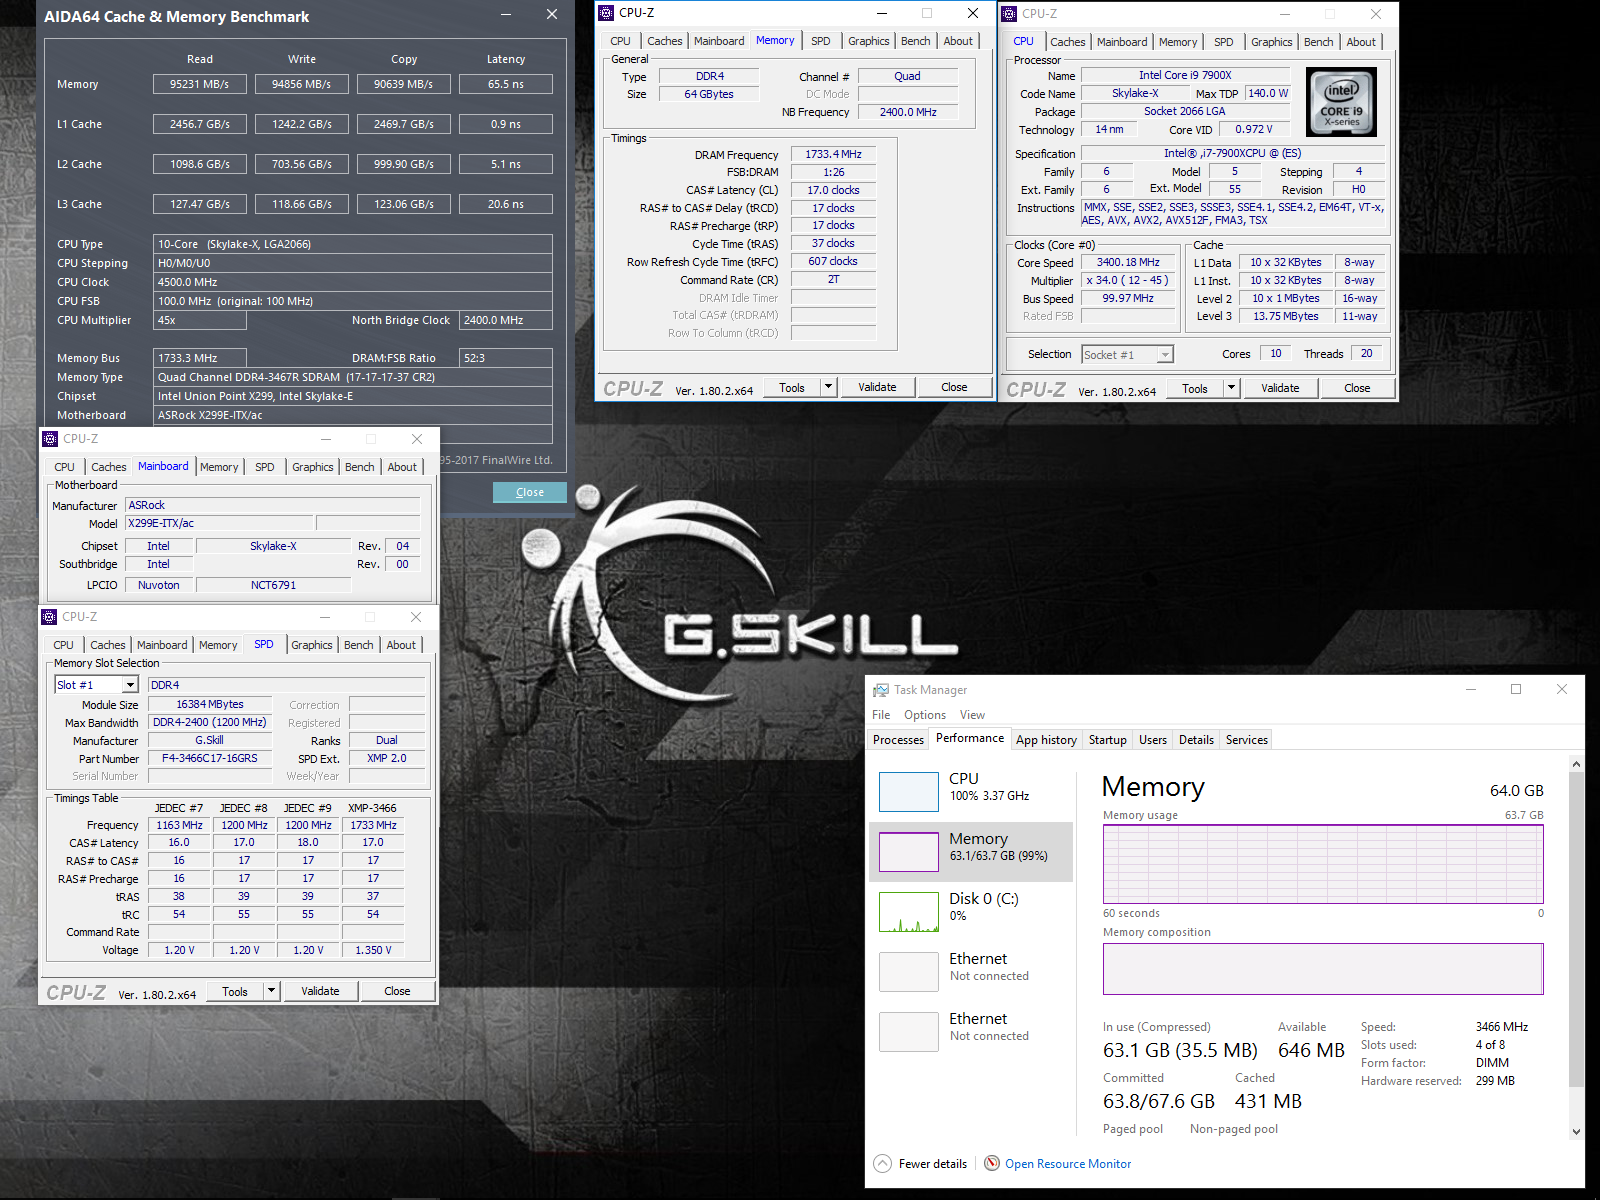
Task: Open the Options menu in Task Manager
Action: (x=924, y=714)
